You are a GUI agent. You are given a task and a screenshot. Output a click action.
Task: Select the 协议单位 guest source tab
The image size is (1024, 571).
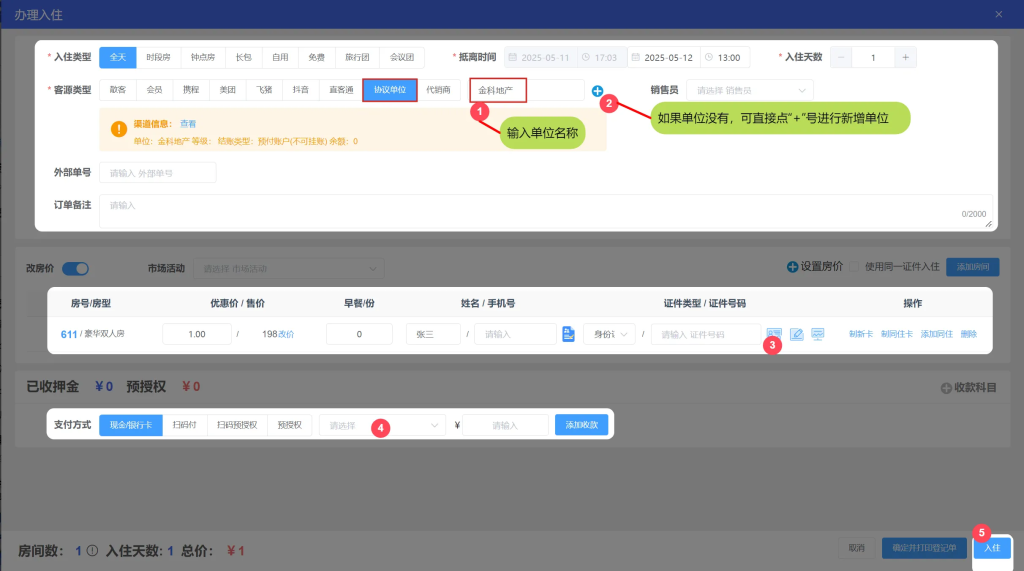pos(389,90)
